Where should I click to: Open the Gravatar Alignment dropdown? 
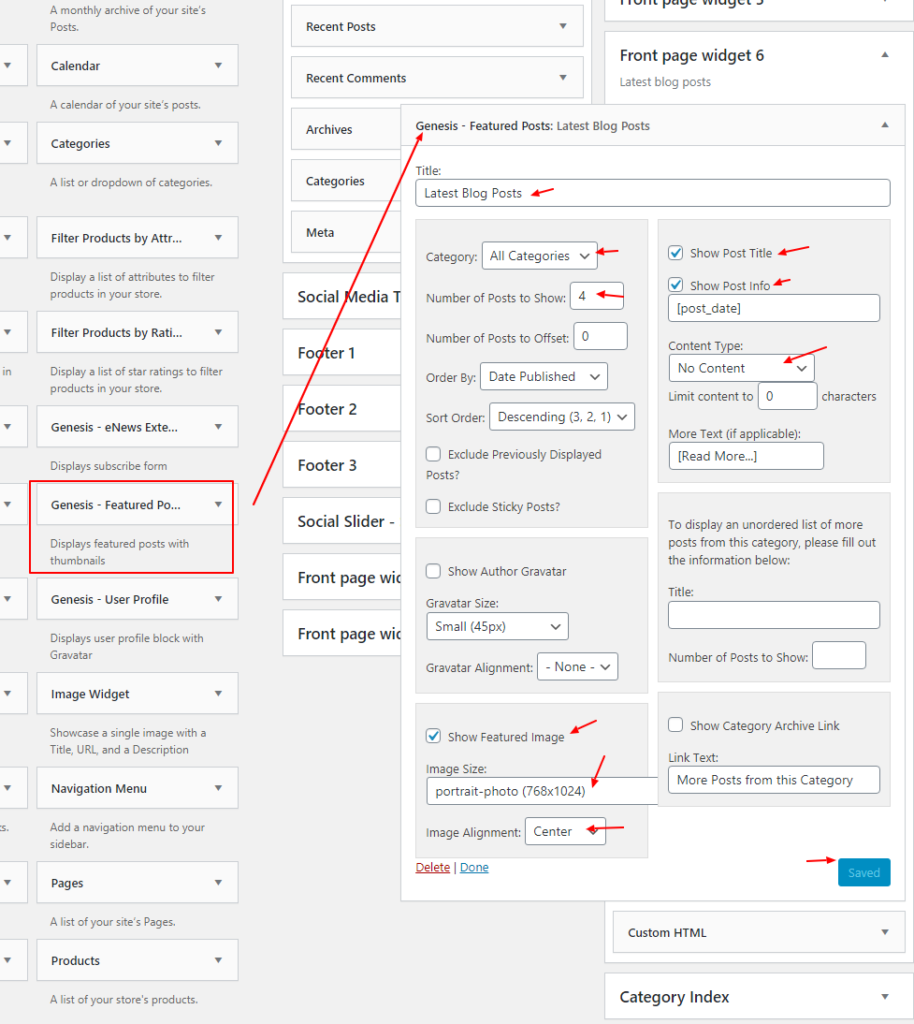pyautogui.click(x=578, y=667)
